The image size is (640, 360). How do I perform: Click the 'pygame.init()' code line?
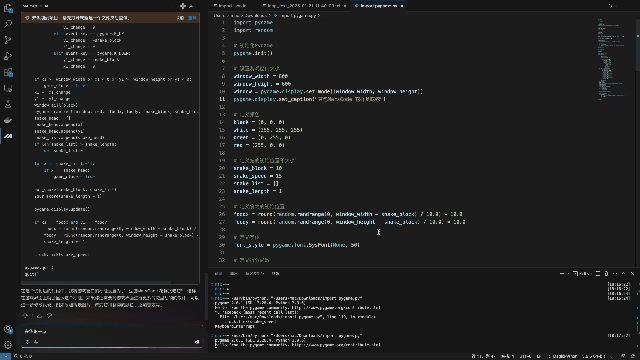point(253,53)
